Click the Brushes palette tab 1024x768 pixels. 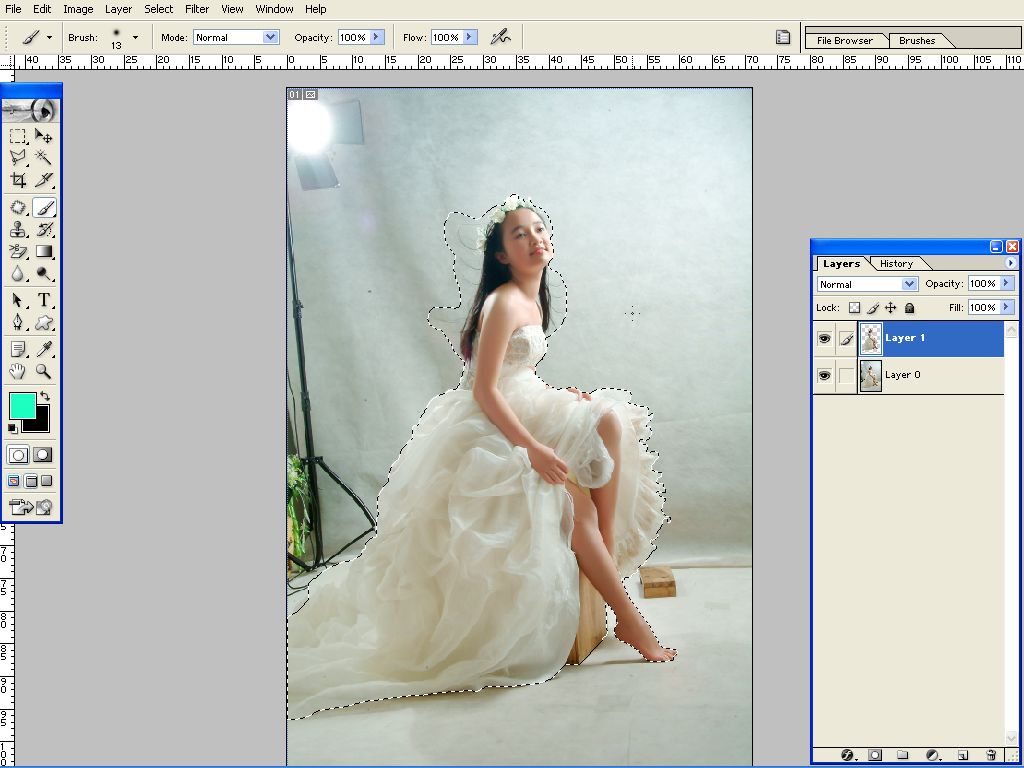click(x=917, y=41)
